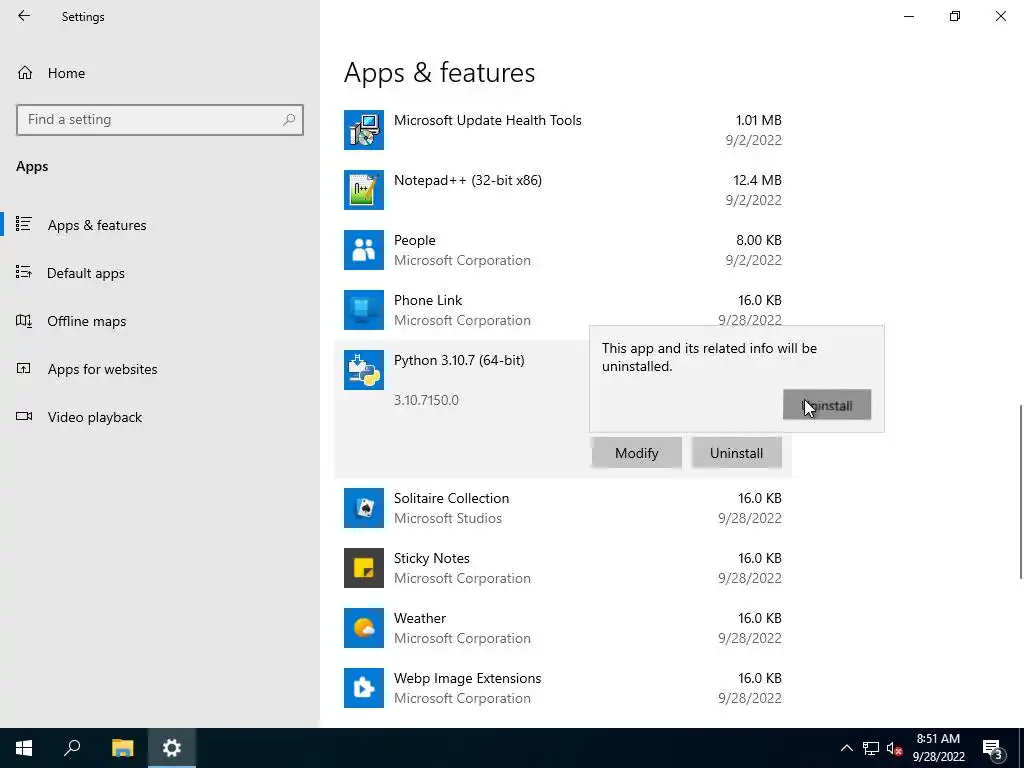The width and height of the screenshot is (1024, 768).
Task: Focus the Find a setting search box
Action: click(160, 120)
